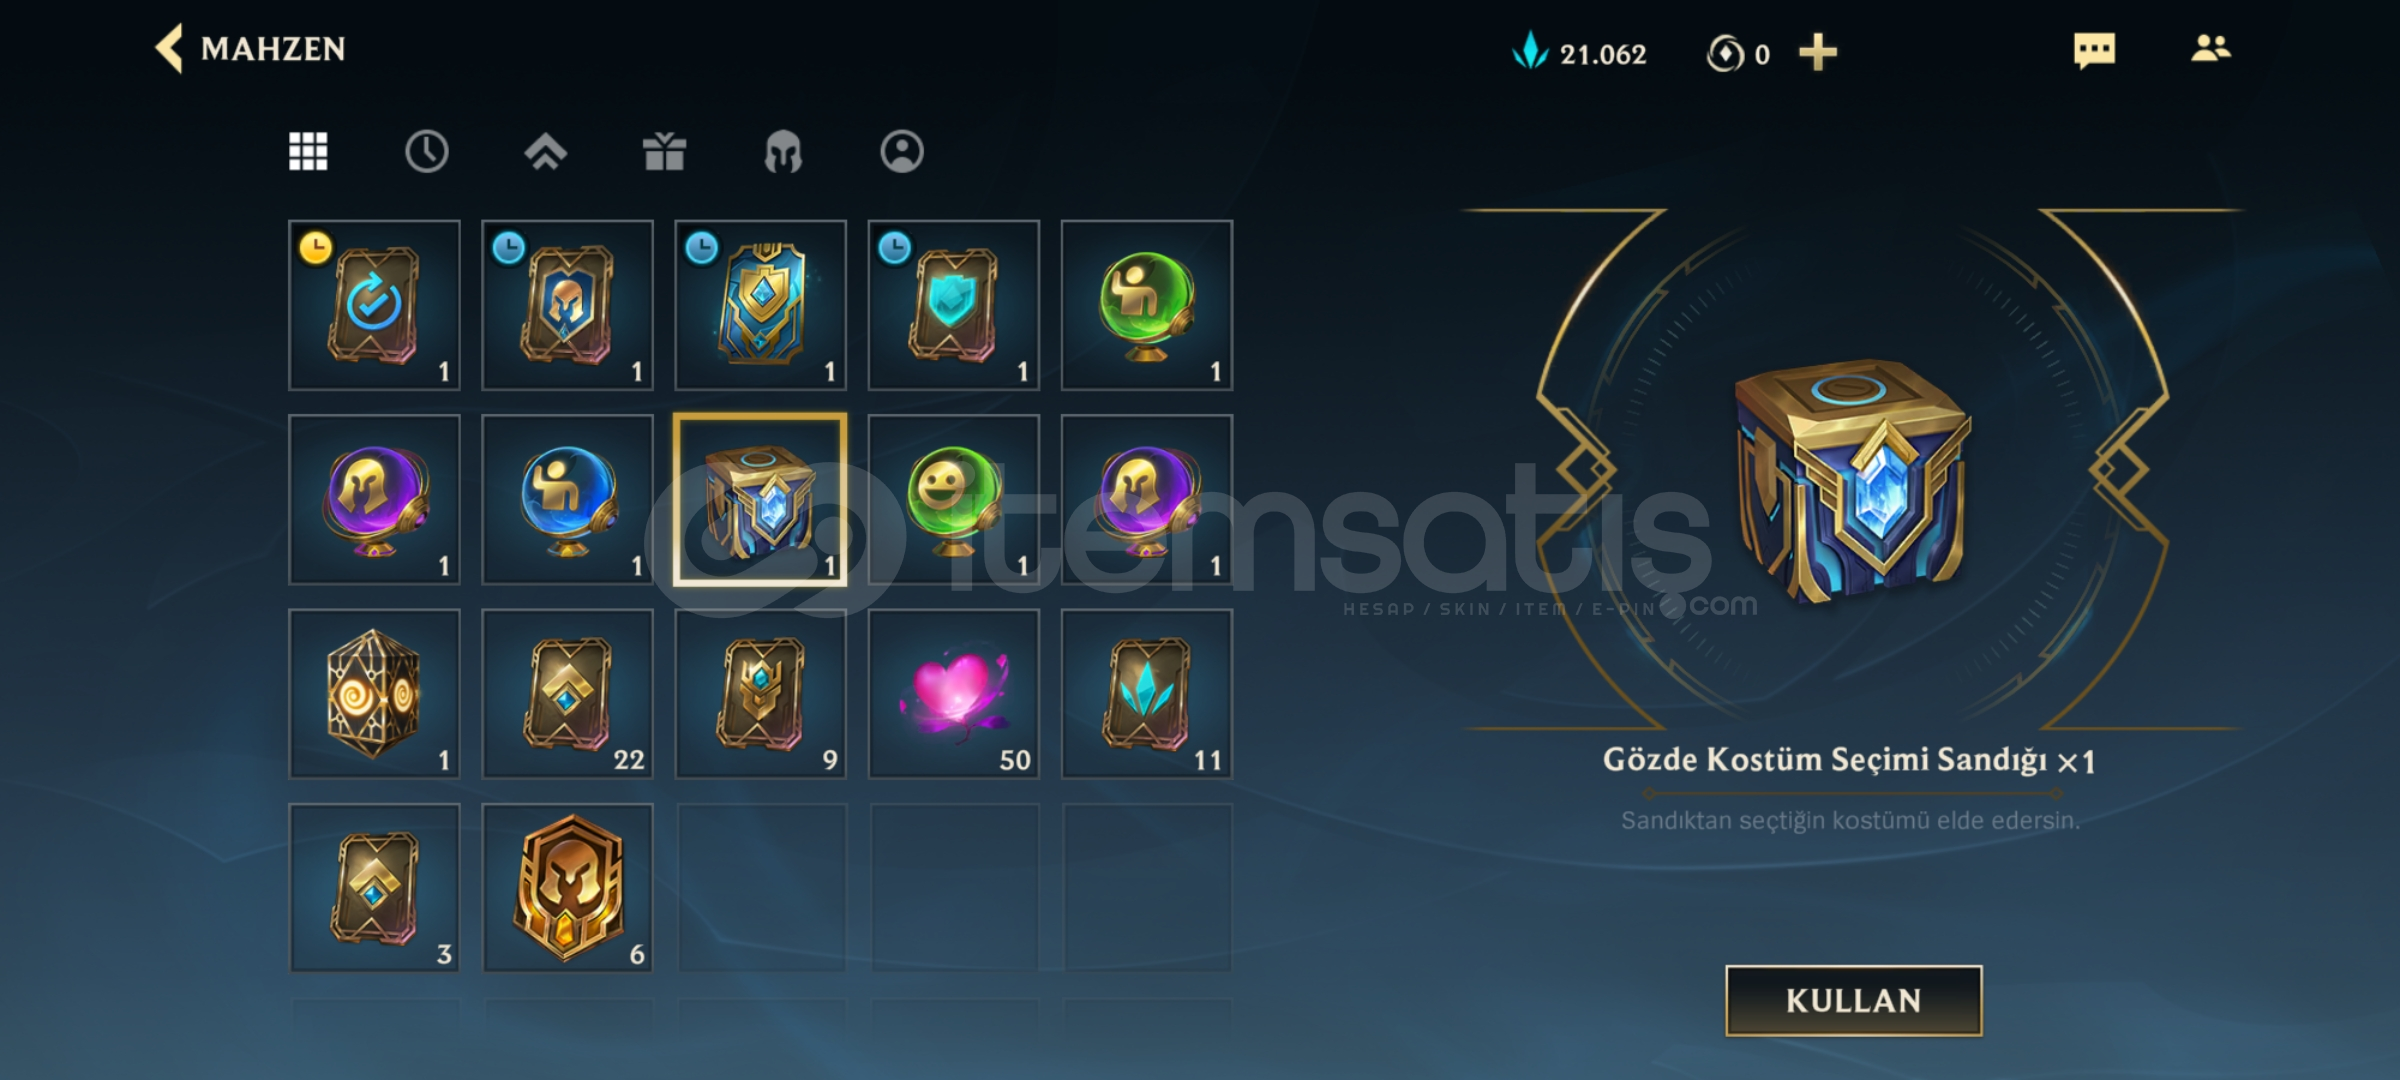Image resolution: width=2400 pixels, height=1080 pixels.
Task: Switch to the helmet champions filter tab
Action: click(x=783, y=152)
